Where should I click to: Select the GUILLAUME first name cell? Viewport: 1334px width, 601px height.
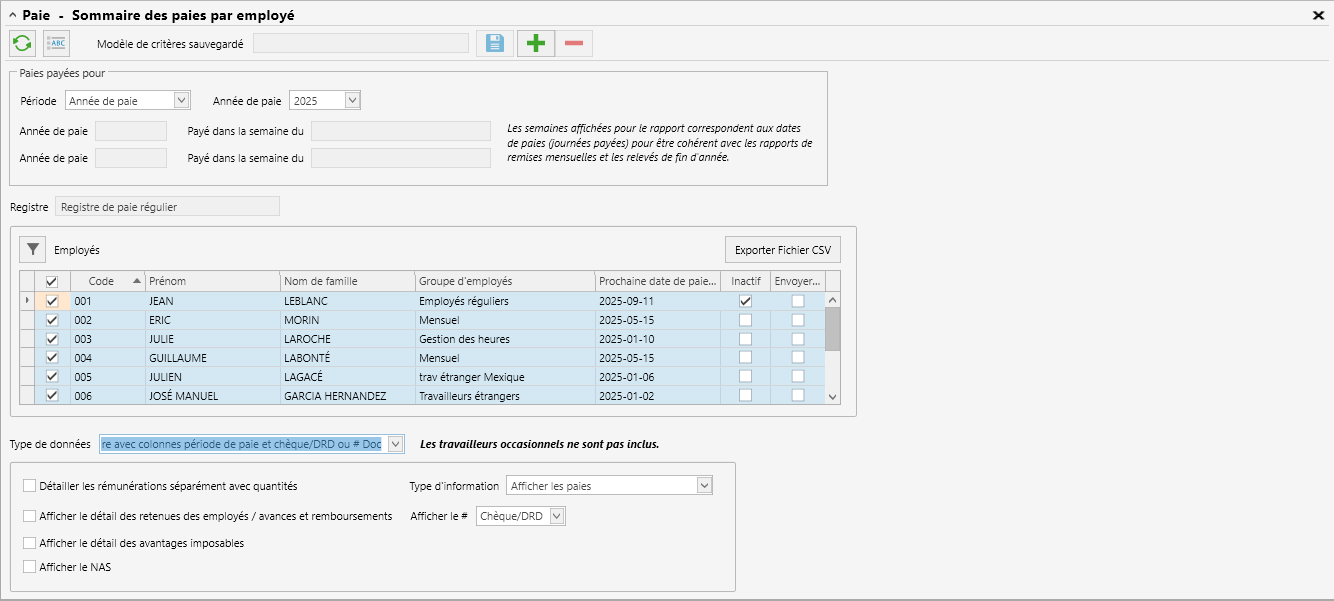coord(212,358)
